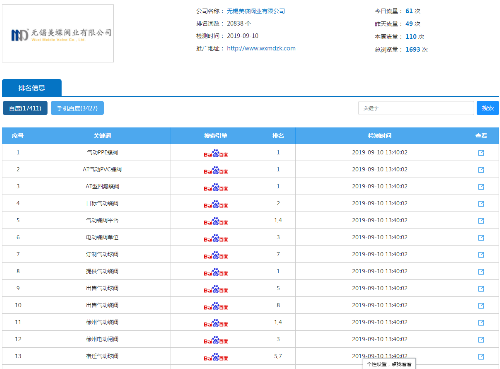The height and width of the screenshot is (369, 500).
Task: Open the view icon in row 4
Action: point(481,204)
